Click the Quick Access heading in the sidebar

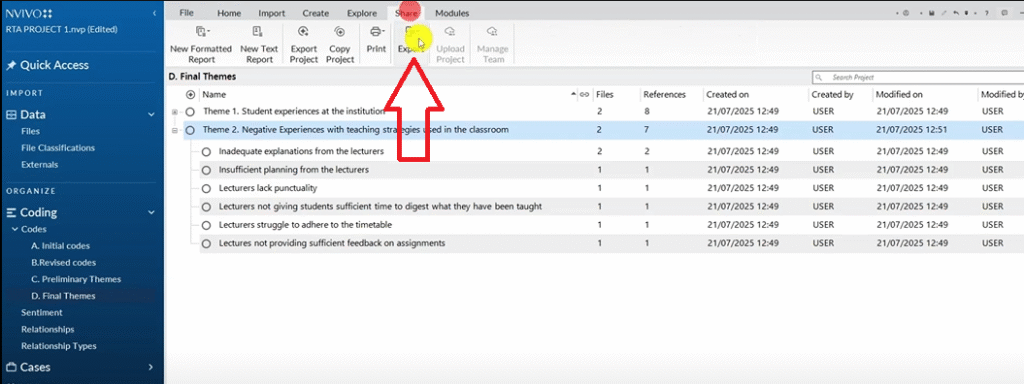click(x=54, y=65)
